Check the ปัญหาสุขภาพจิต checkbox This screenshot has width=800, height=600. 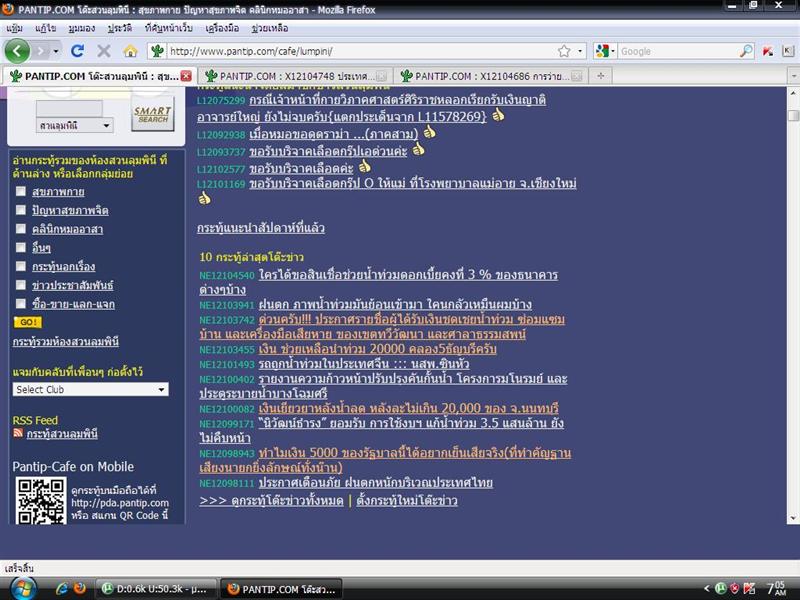(21, 210)
